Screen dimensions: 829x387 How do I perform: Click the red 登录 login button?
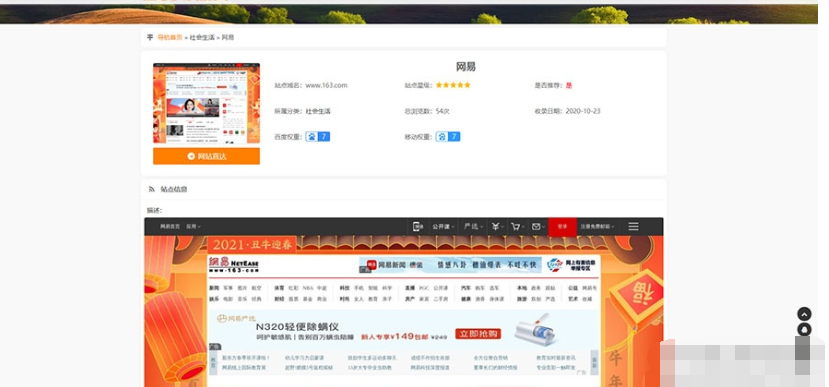click(x=563, y=226)
